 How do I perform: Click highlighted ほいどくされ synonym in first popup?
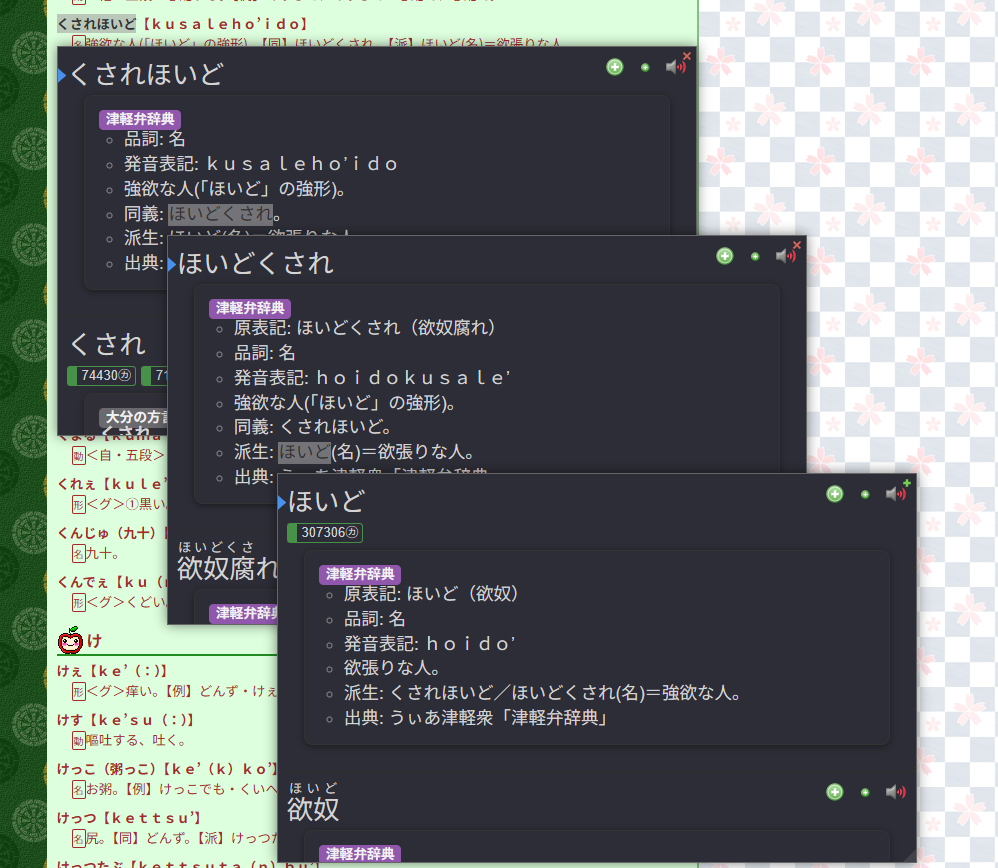pyautogui.click(x=220, y=213)
